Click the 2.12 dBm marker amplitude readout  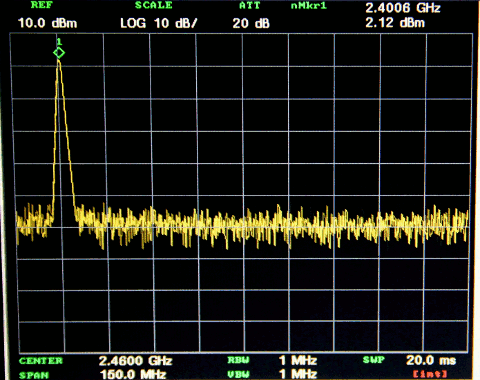395,23
